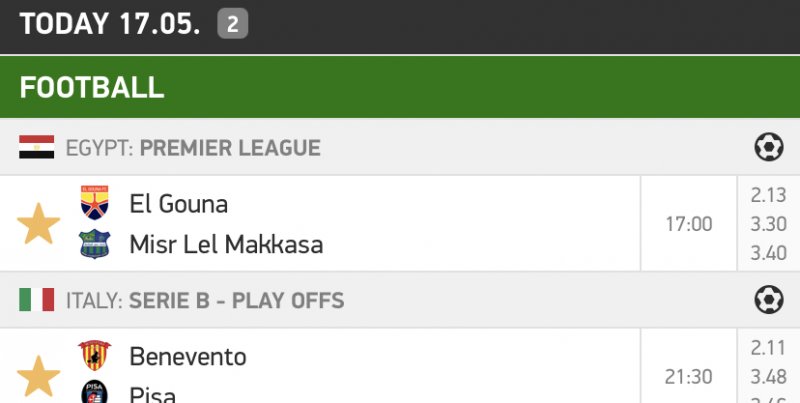Select the 2.13 odds for El Gouna
This screenshot has height=403, width=800.
pyautogui.click(x=768, y=196)
